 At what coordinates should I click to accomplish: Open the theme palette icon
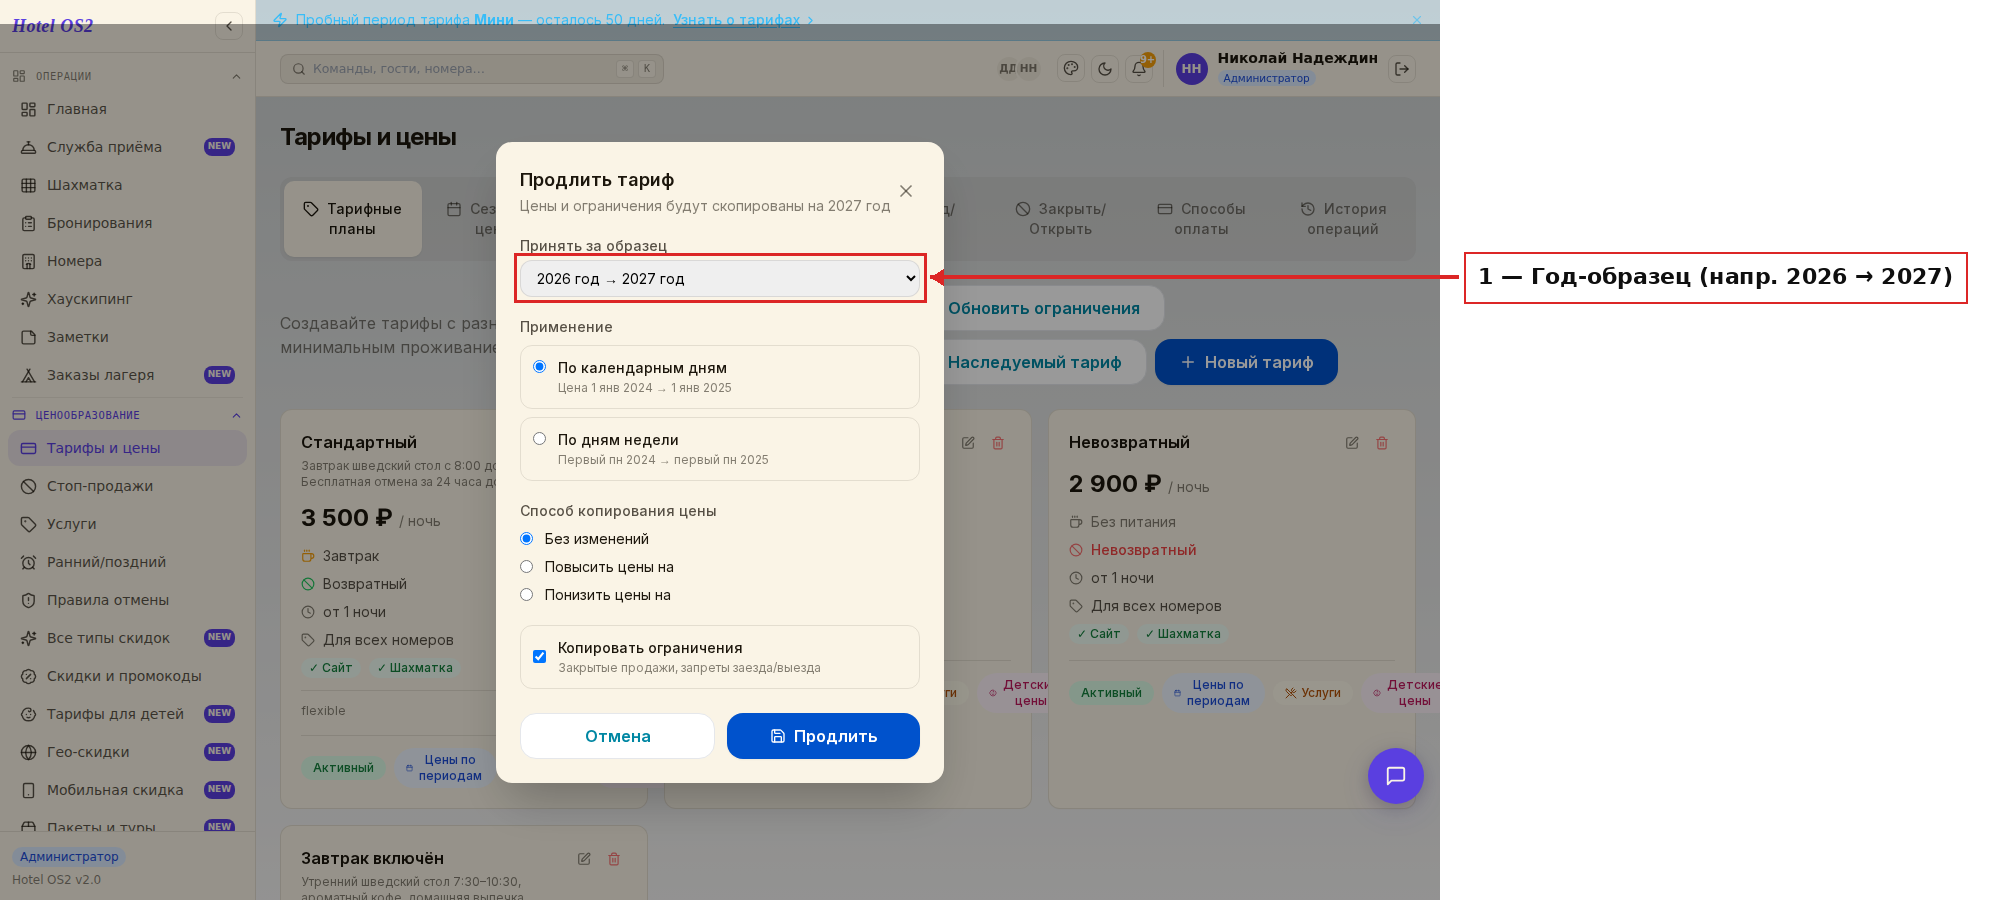(x=1071, y=69)
